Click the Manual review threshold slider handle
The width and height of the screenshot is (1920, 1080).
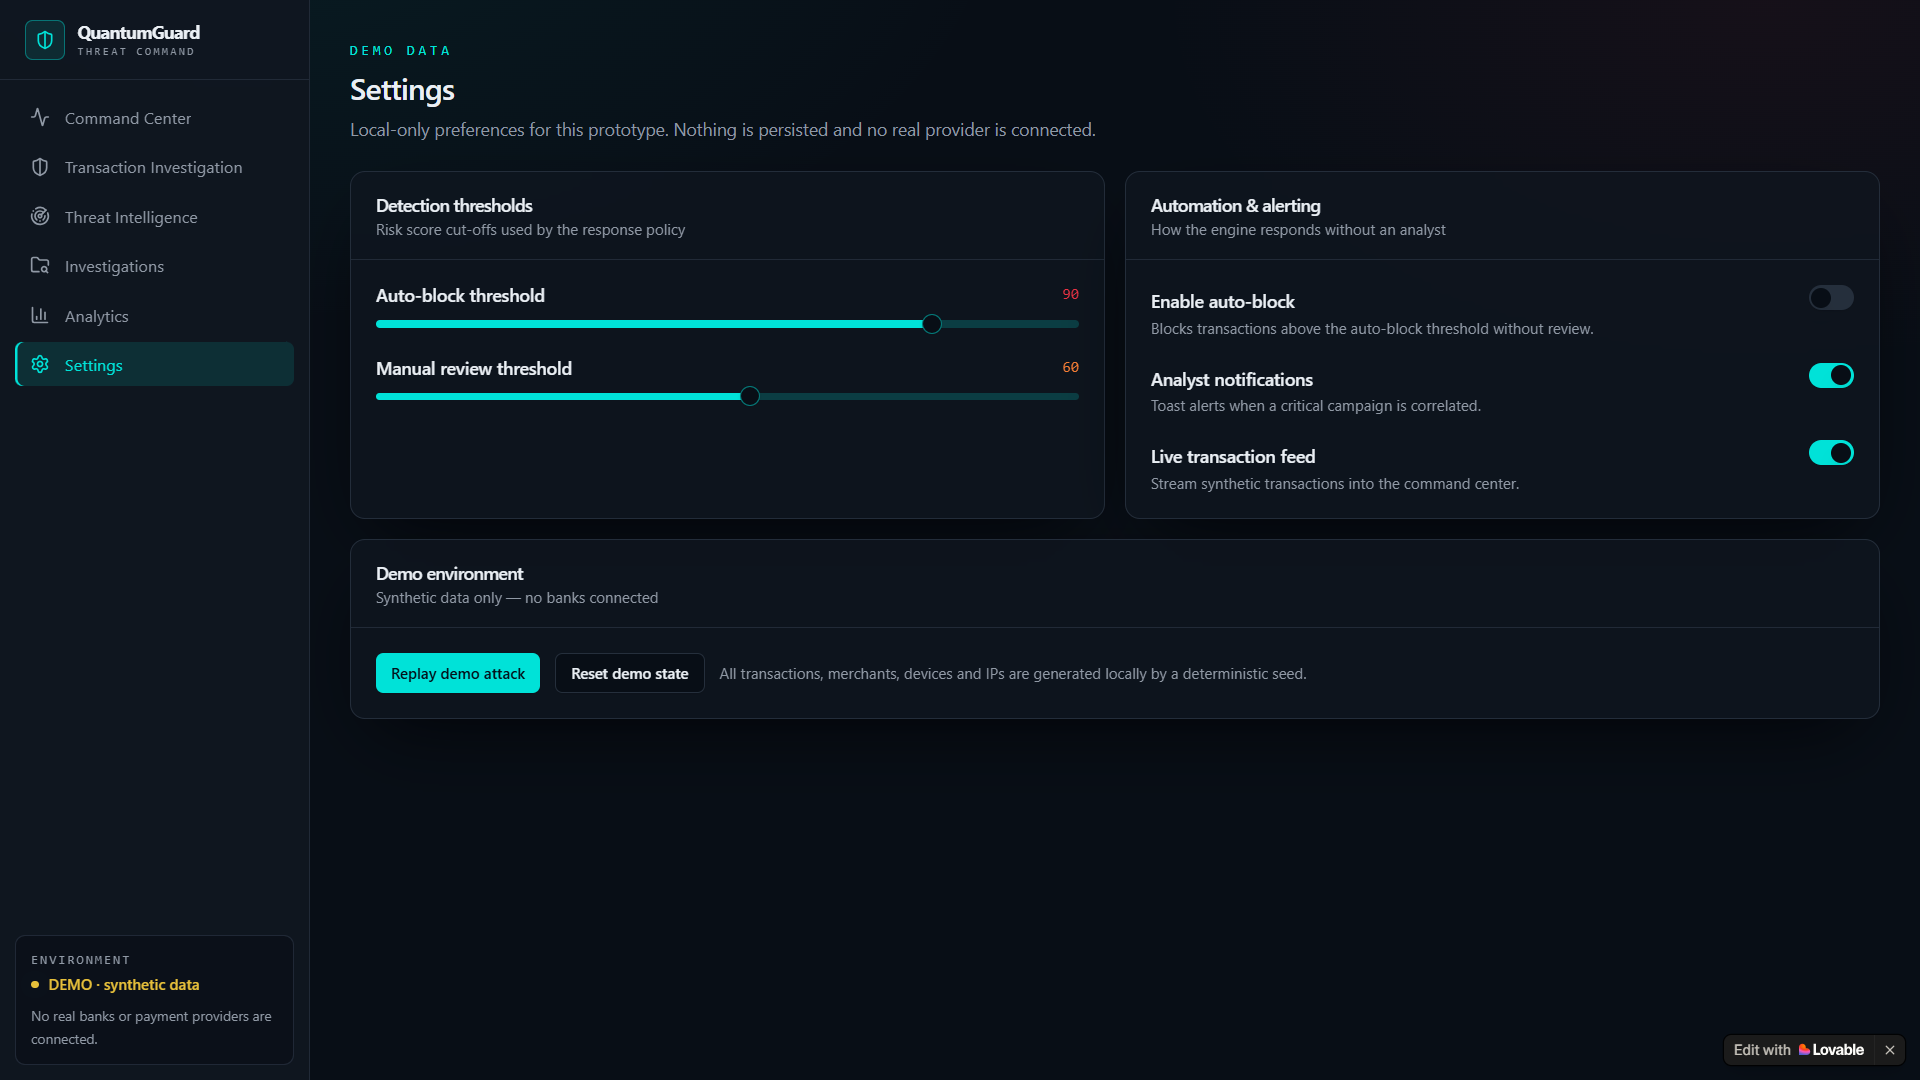click(750, 396)
